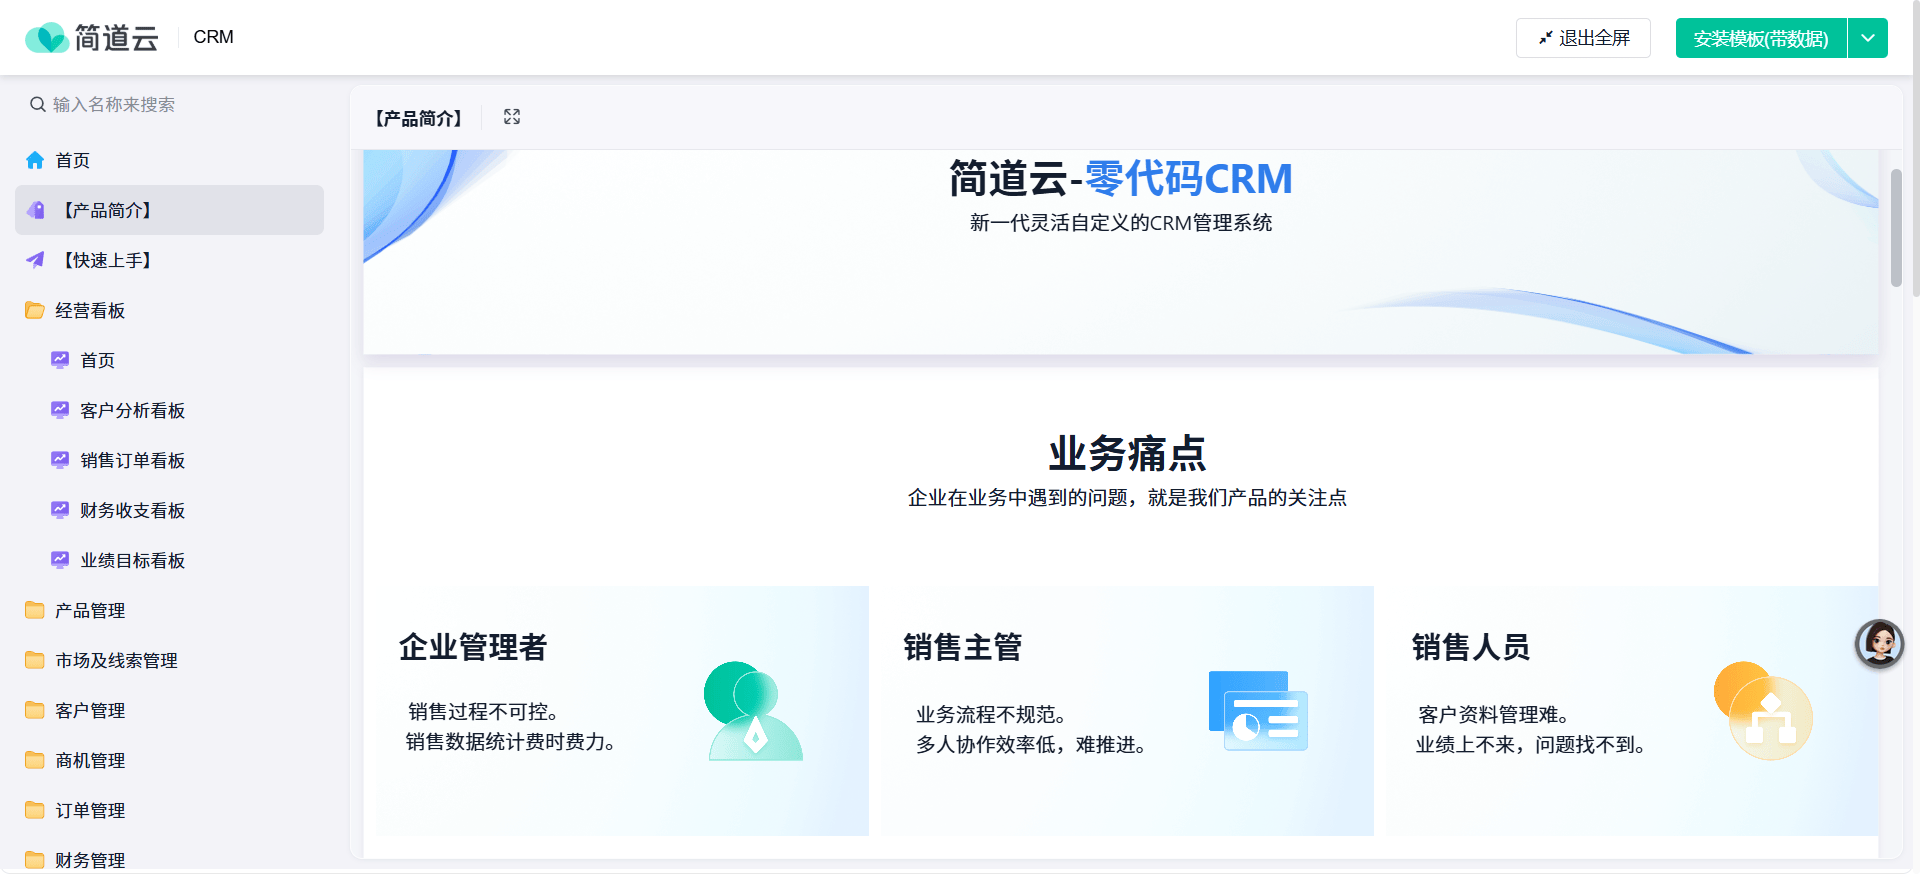The width and height of the screenshot is (1920, 874).
Task: Expand the 产品管理 folder
Action: click(169, 610)
